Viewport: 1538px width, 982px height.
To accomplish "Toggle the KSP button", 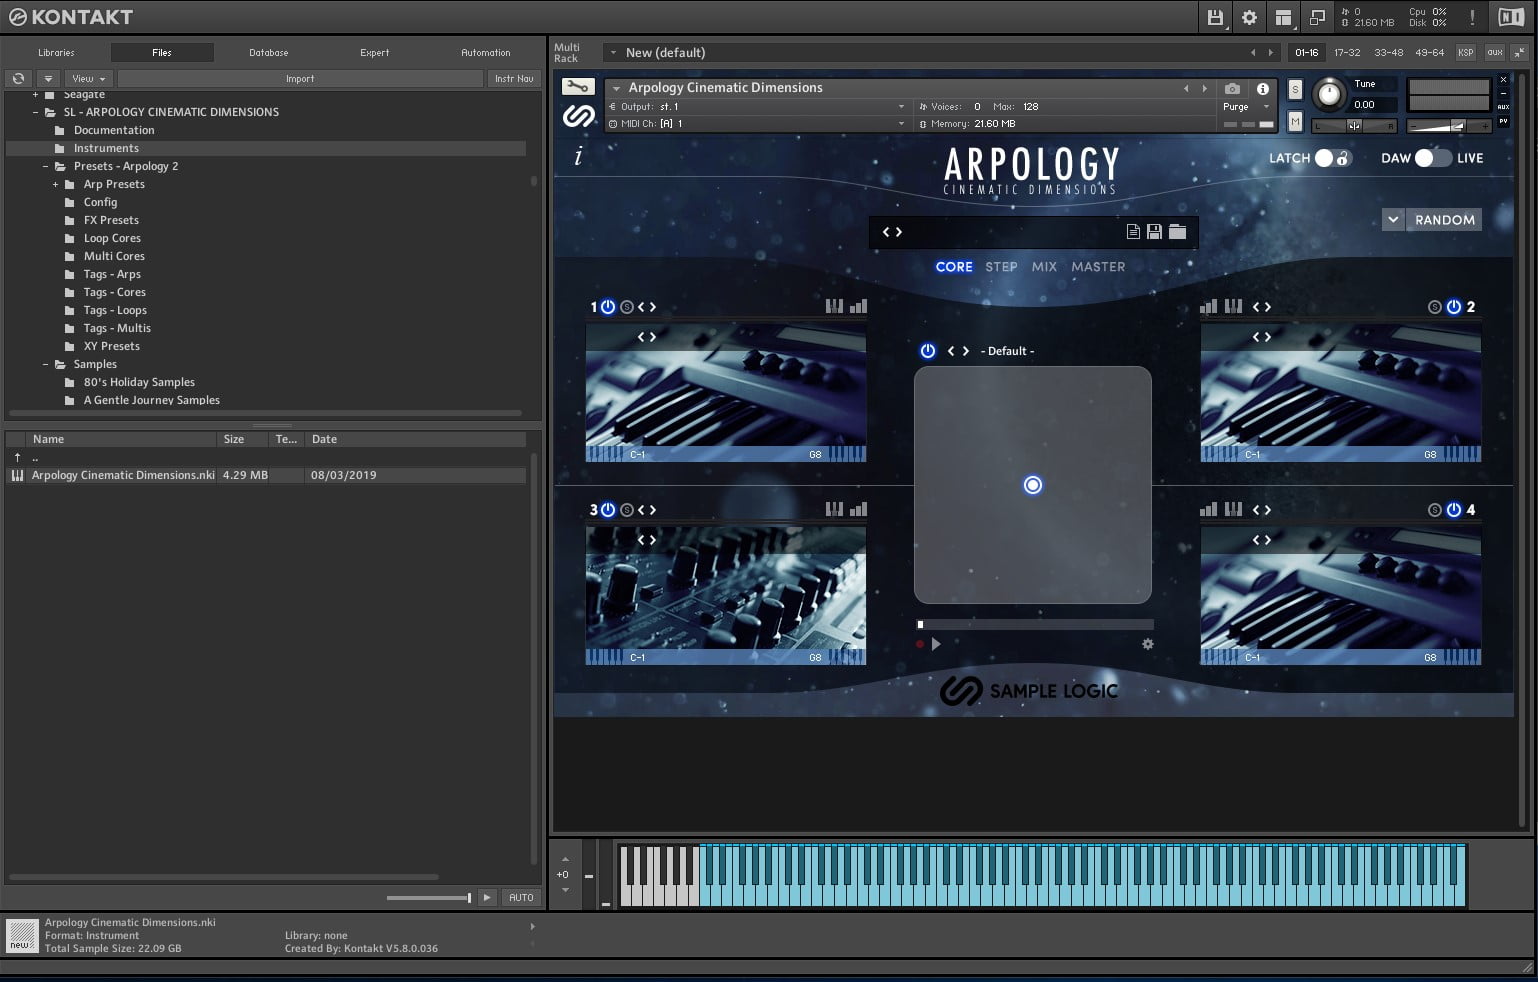I will click(1465, 52).
